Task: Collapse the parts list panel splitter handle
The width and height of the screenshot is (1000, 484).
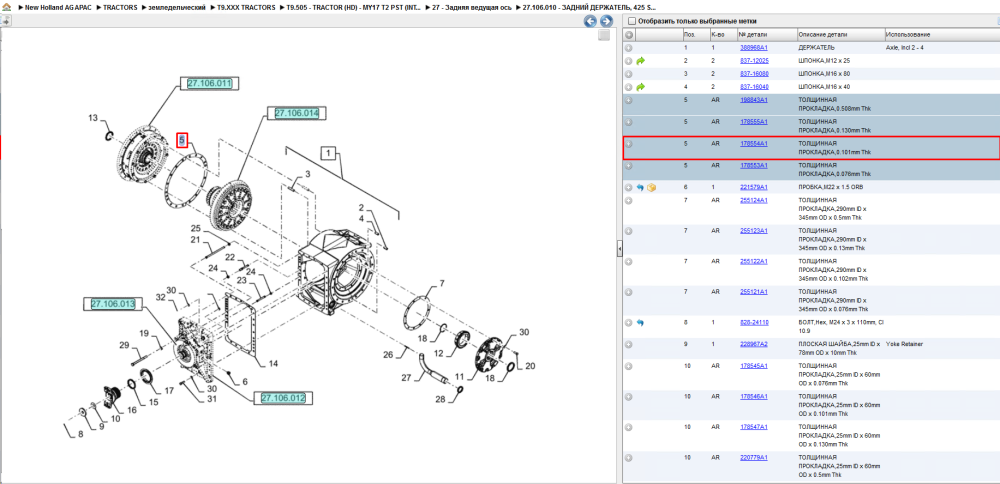Action: (619, 249)
